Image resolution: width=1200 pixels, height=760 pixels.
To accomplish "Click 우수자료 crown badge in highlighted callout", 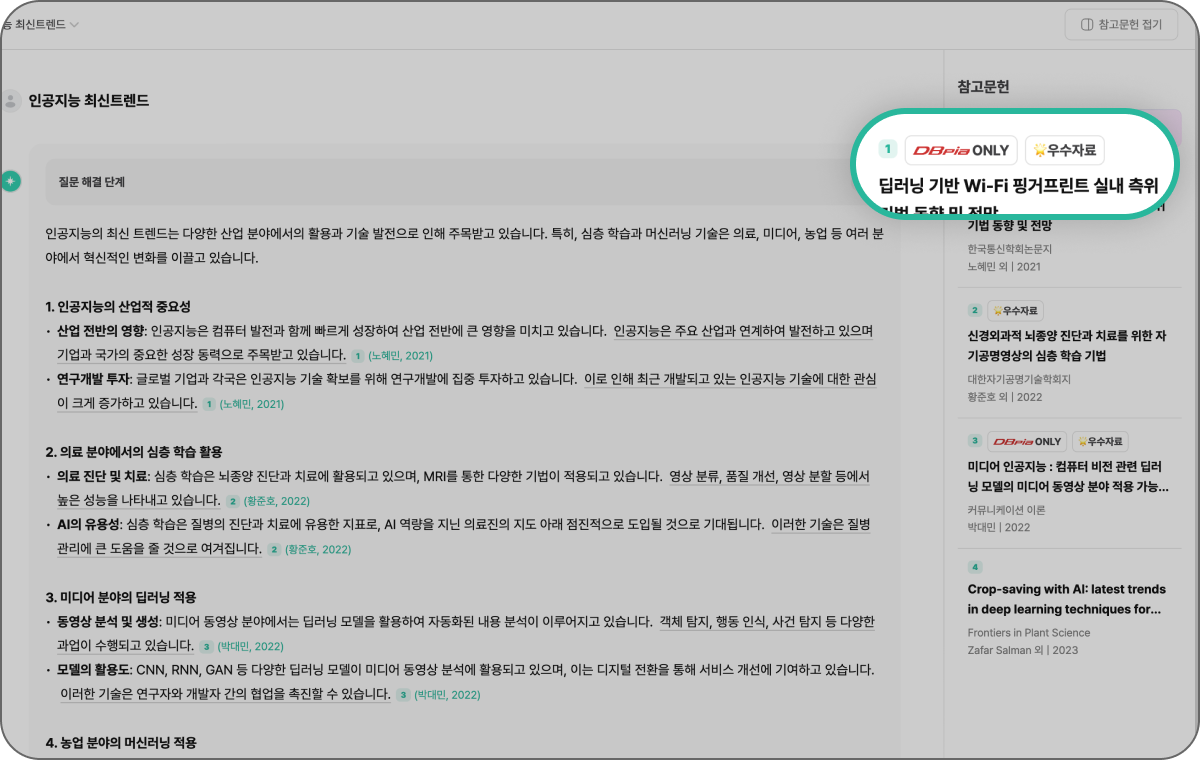I will coord(1065,150).
